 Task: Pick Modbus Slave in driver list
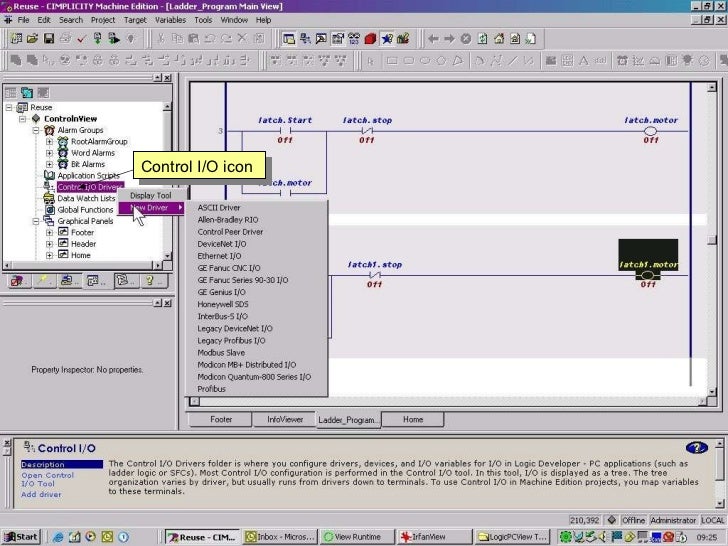(x=221, y=353)
